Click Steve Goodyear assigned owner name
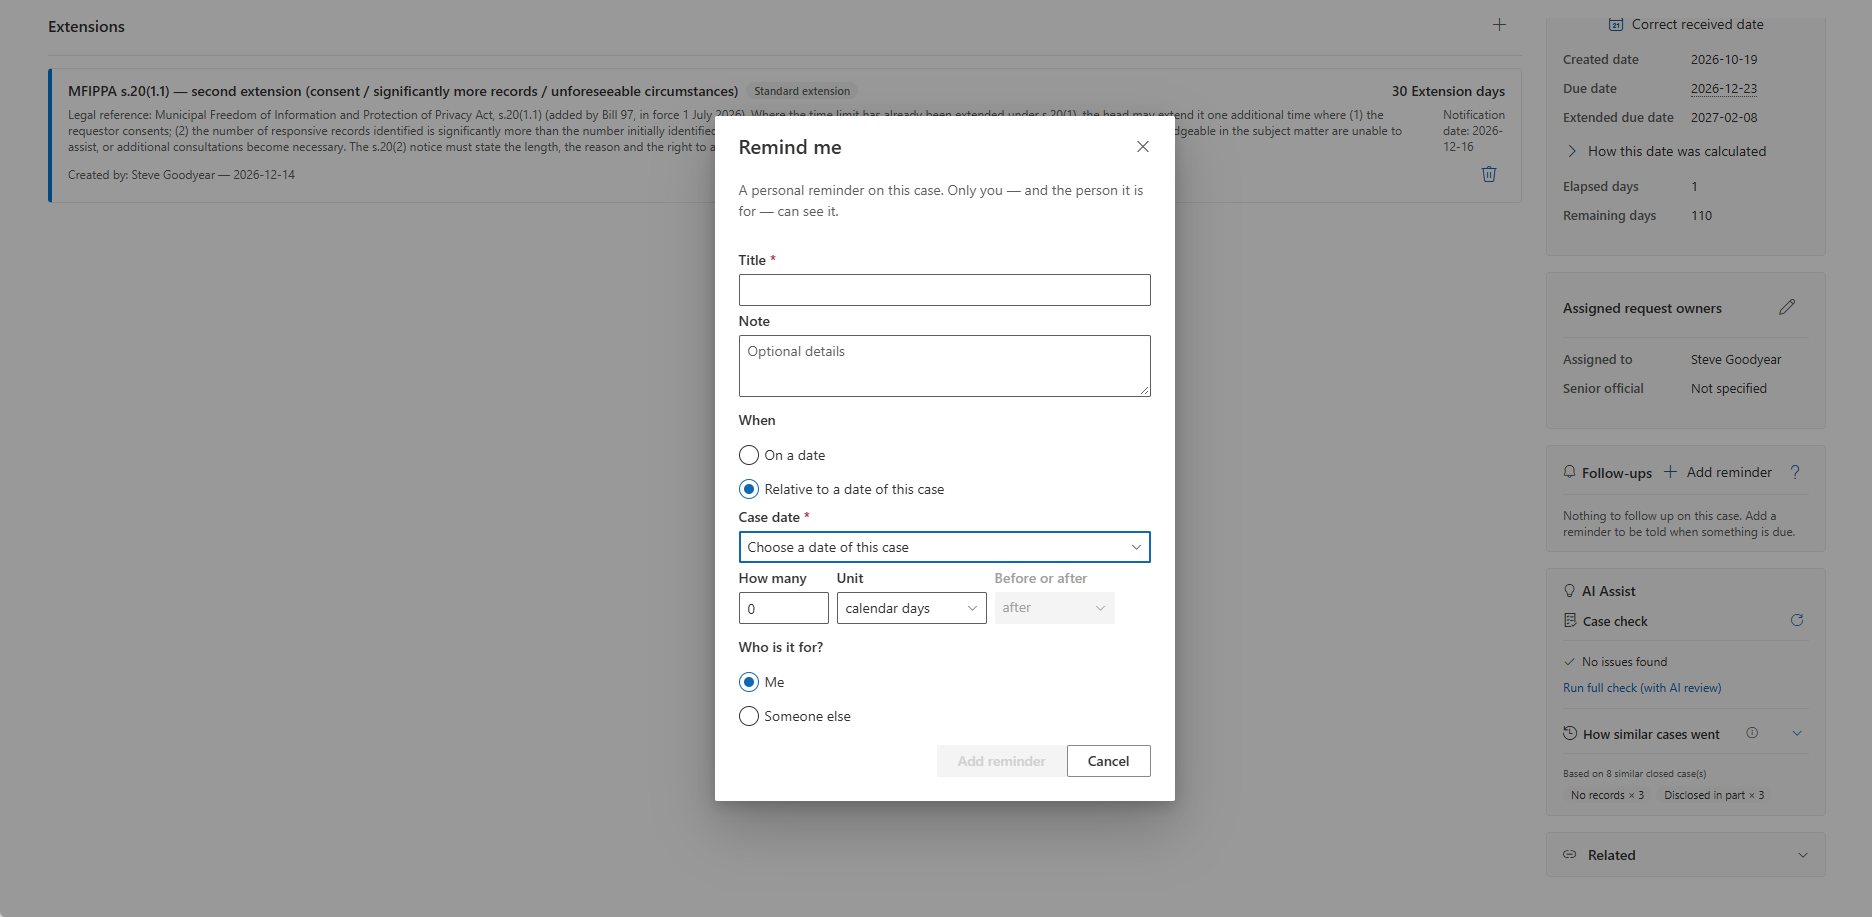The image size is (1872, 917). (x=1736, y=360)
